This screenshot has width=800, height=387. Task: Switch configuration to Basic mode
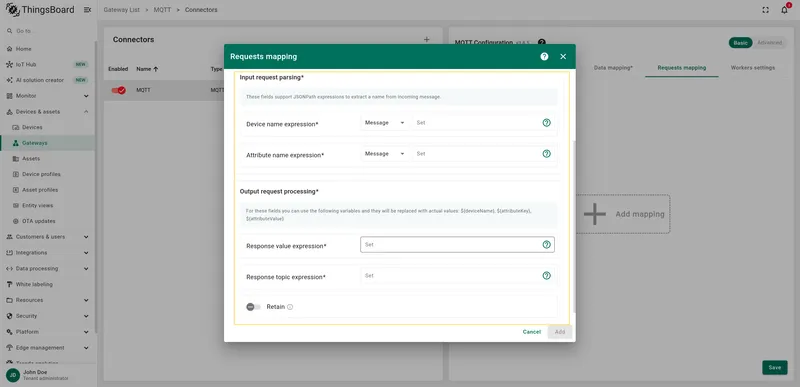pos(740,43)
